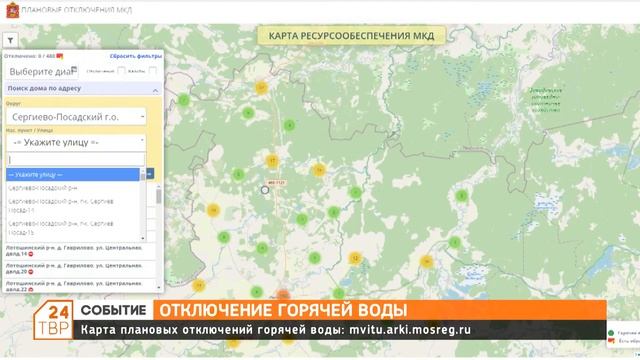Open the Сергиево-Посадский г.о. district dropdown
Viewport: 640px width, 360px height.
pos(76,117)
